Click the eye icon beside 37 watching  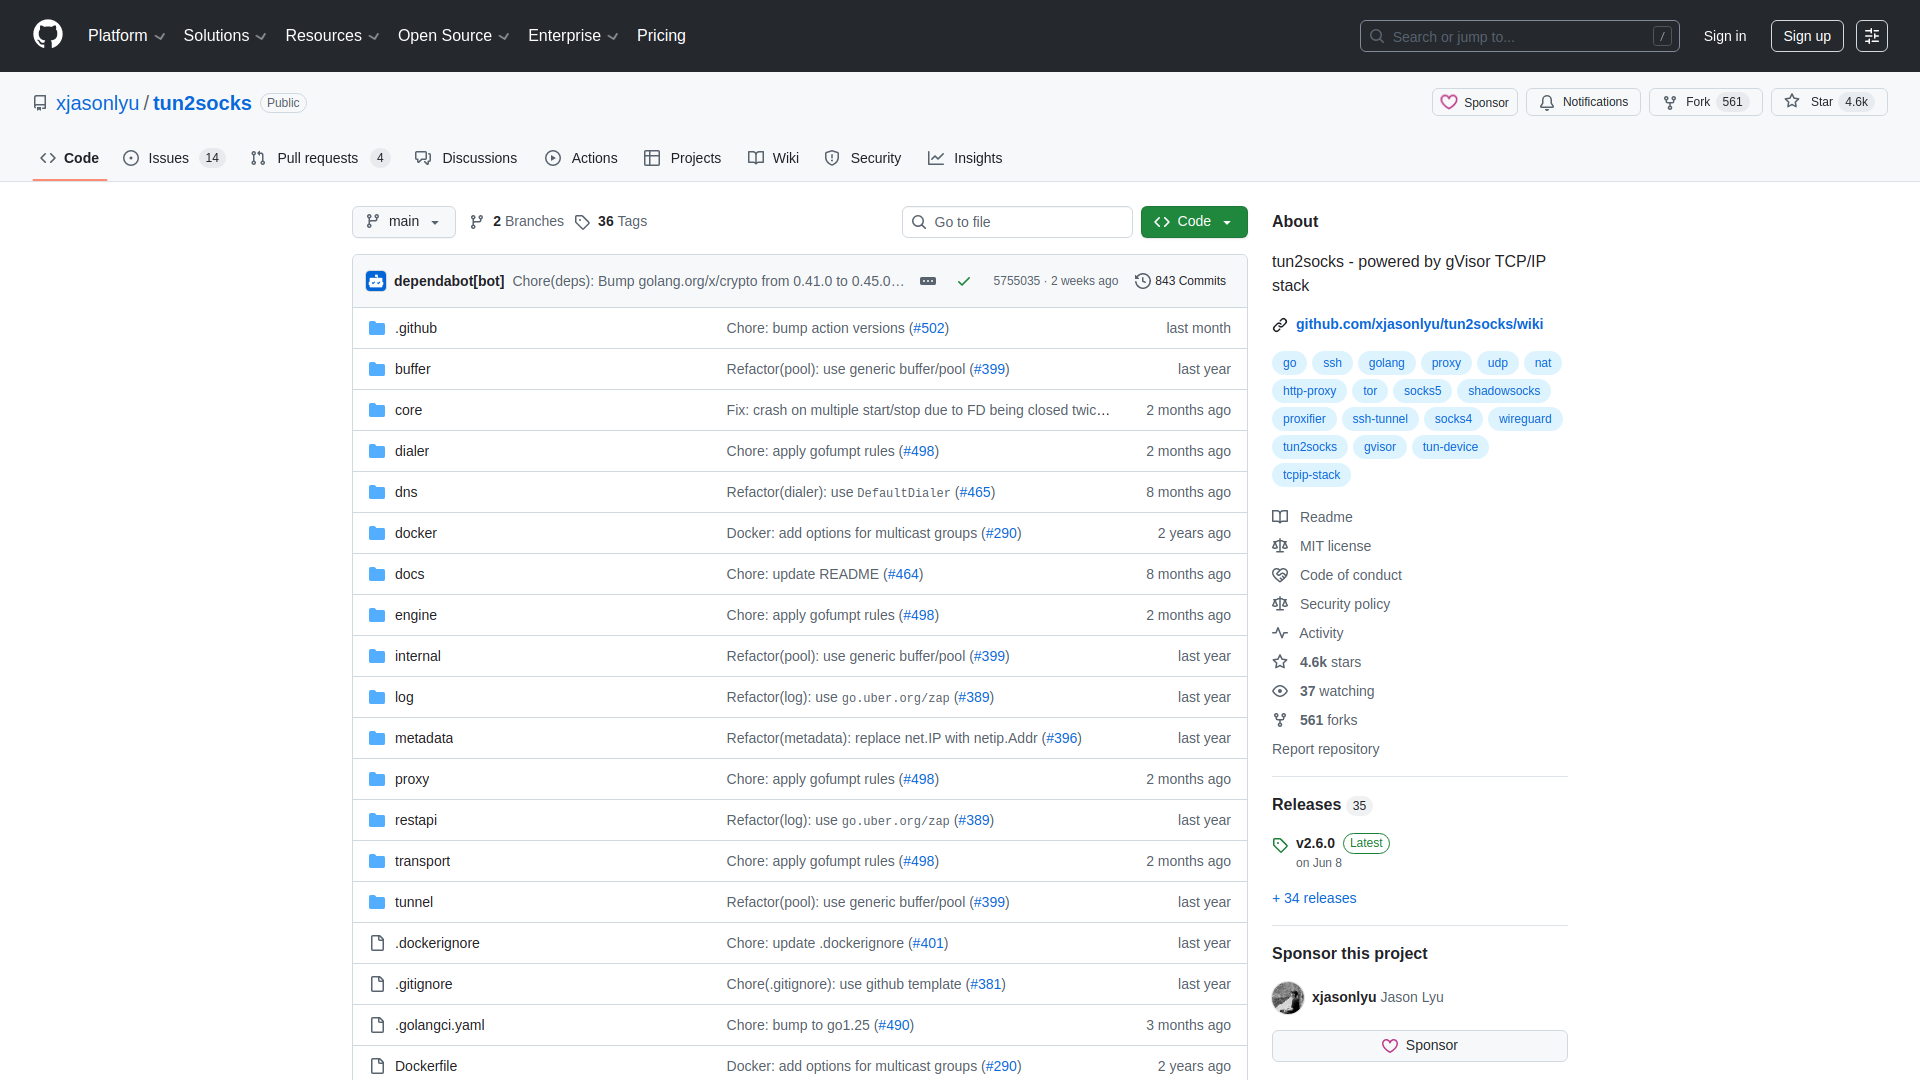pyautogui.click(x=1281, y=691)
